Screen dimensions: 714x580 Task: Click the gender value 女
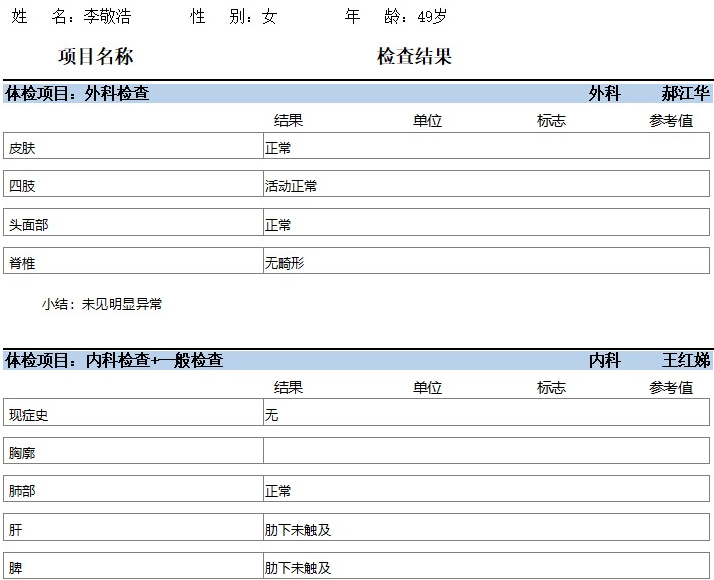click(269, 17)
